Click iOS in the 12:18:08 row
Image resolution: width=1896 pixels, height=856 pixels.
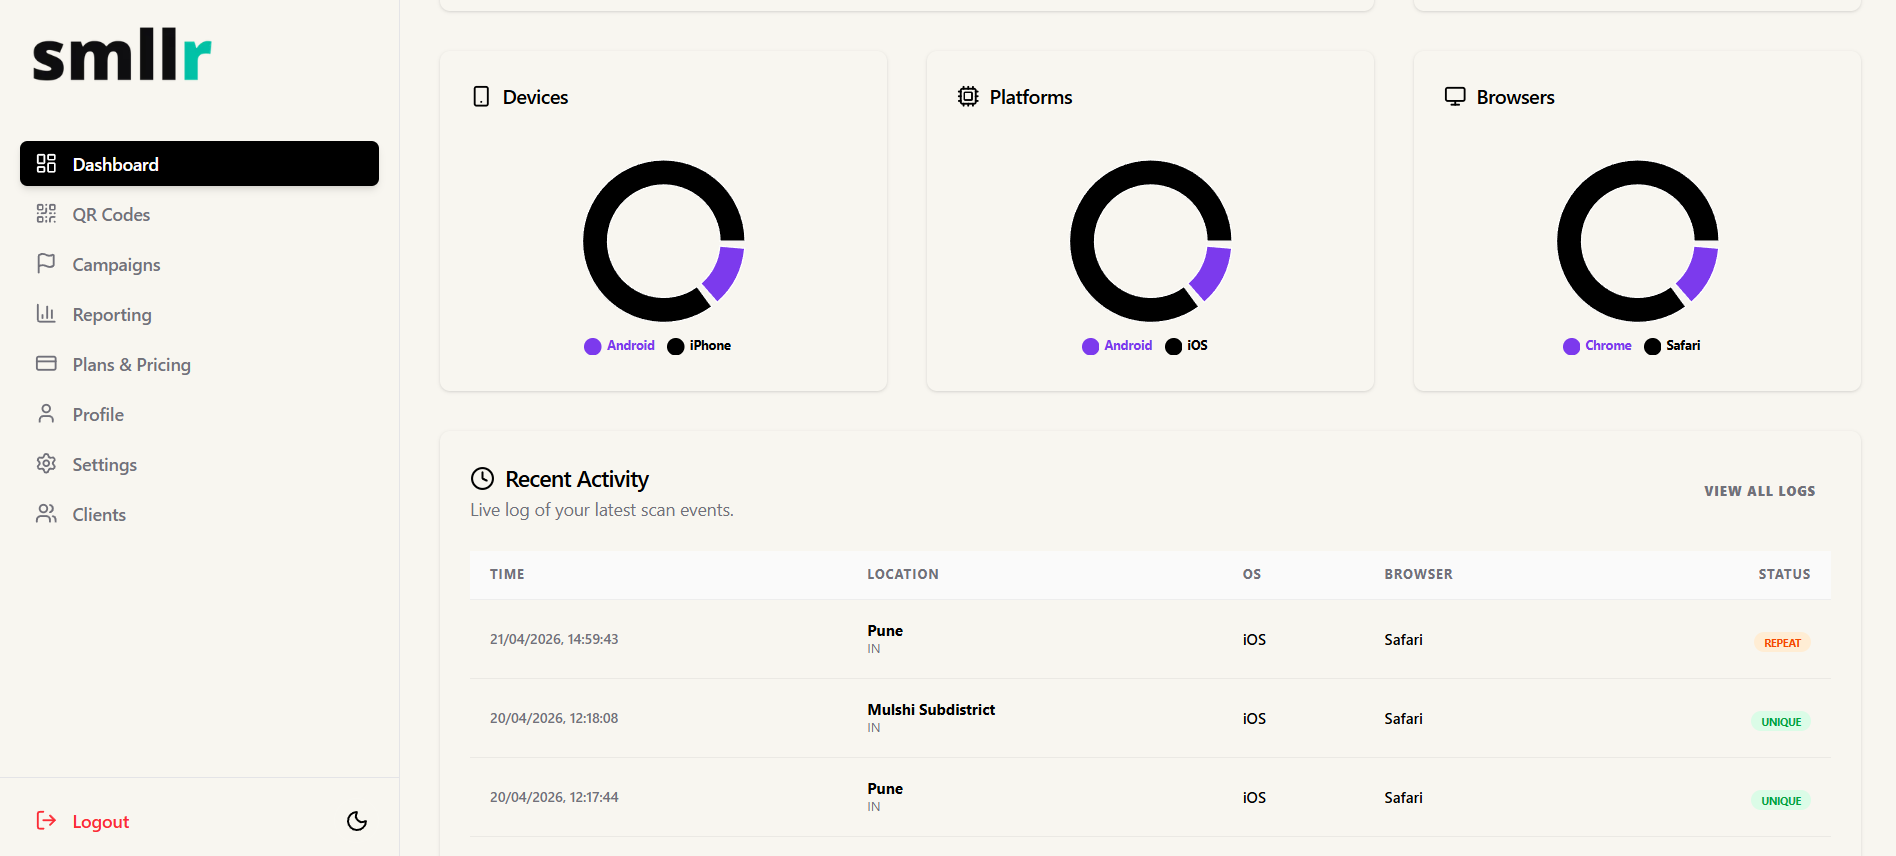[x=1254, y=718]
